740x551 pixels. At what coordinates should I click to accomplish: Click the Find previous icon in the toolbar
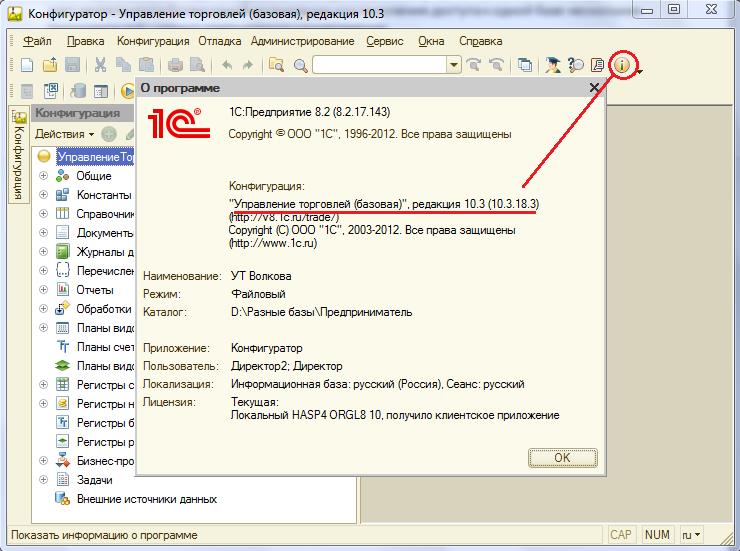496,65
